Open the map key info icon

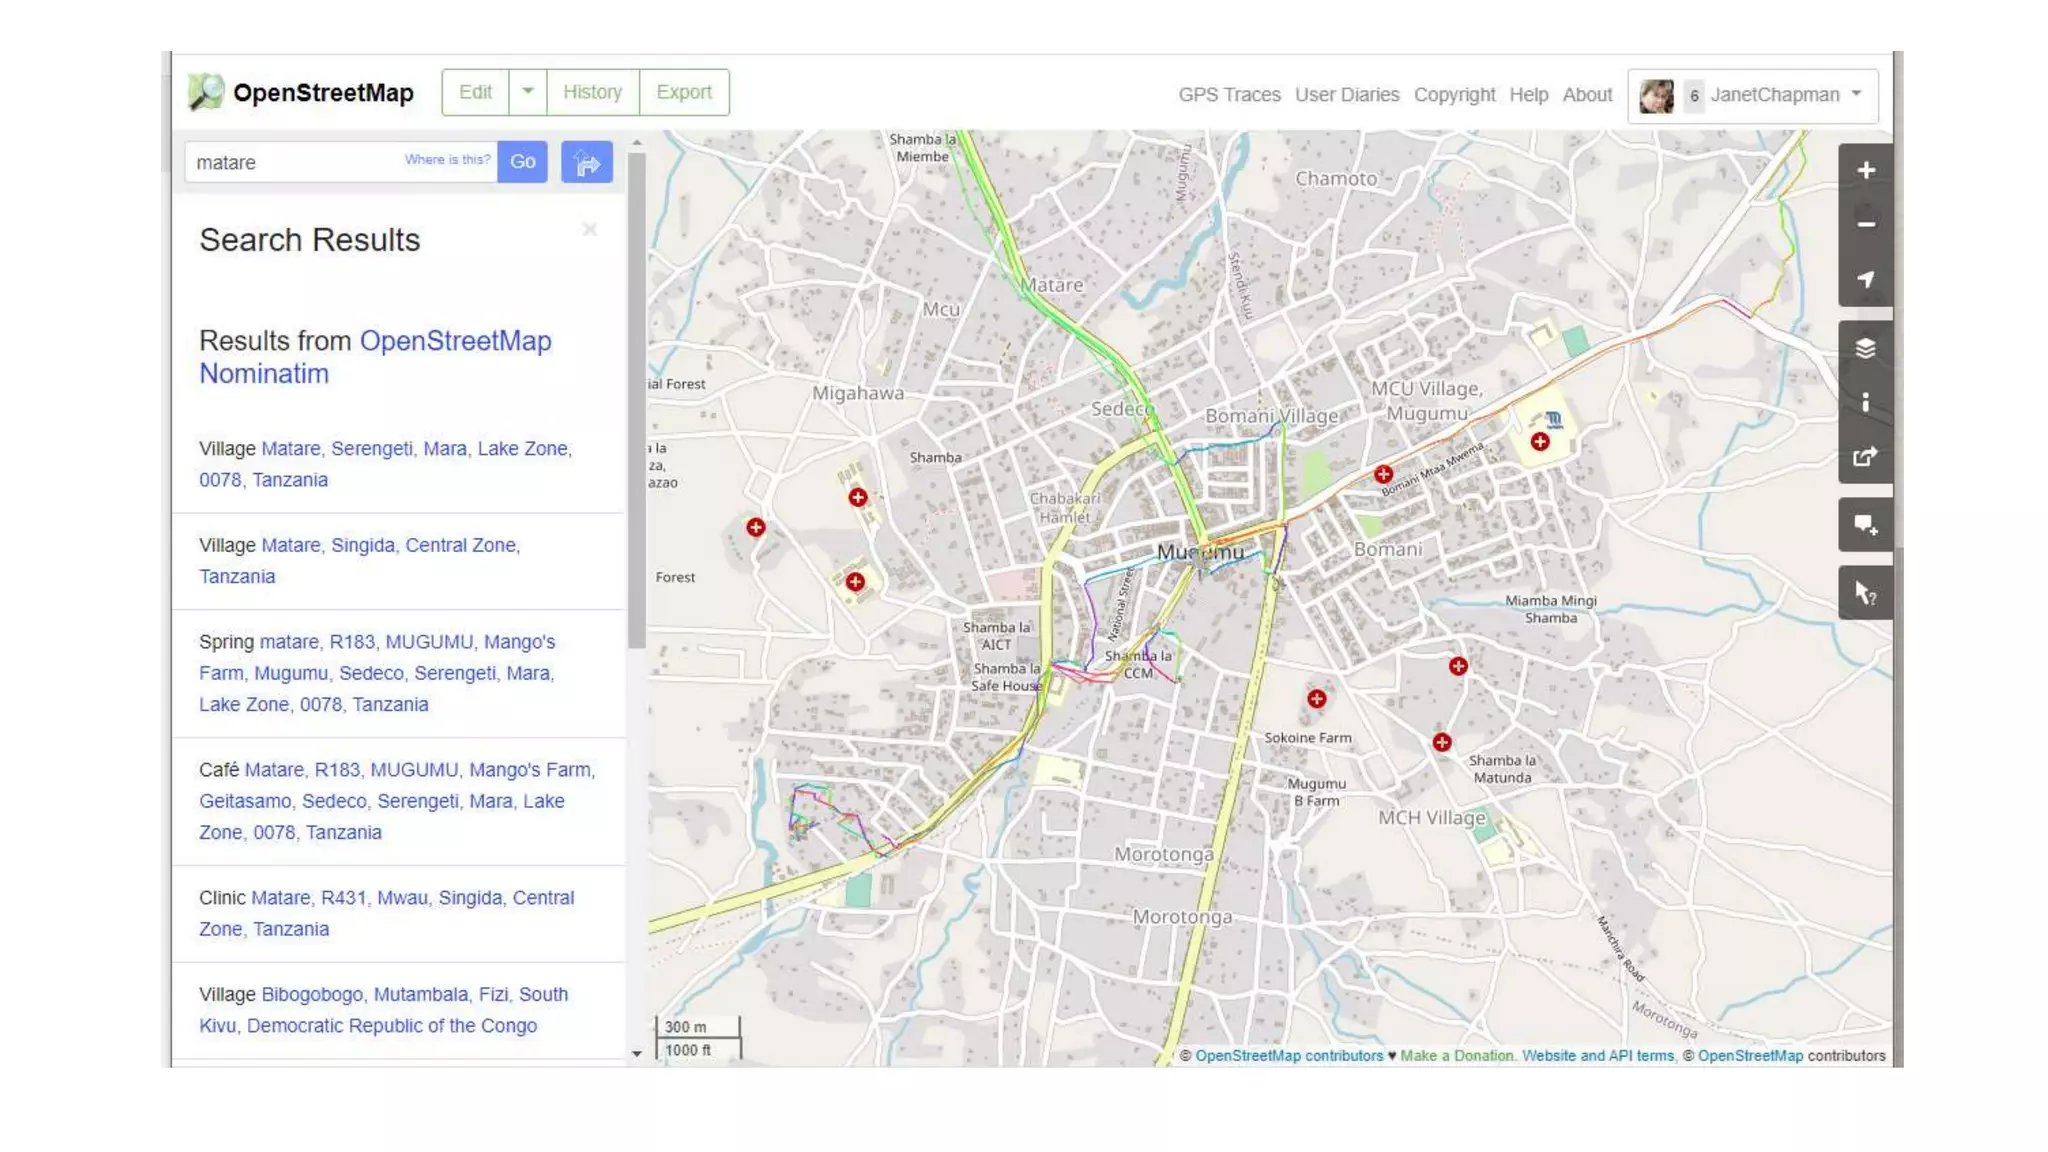click(x=1865, y=402)
